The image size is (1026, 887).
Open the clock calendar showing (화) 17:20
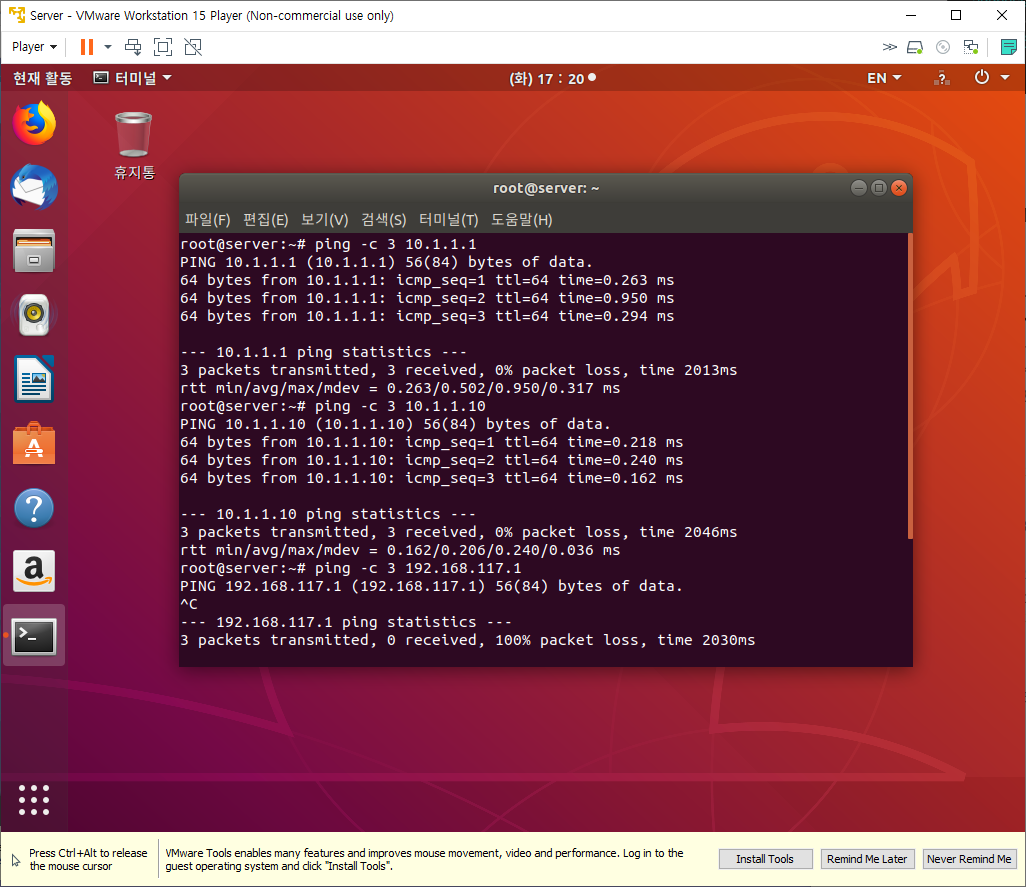pos(552,78)
